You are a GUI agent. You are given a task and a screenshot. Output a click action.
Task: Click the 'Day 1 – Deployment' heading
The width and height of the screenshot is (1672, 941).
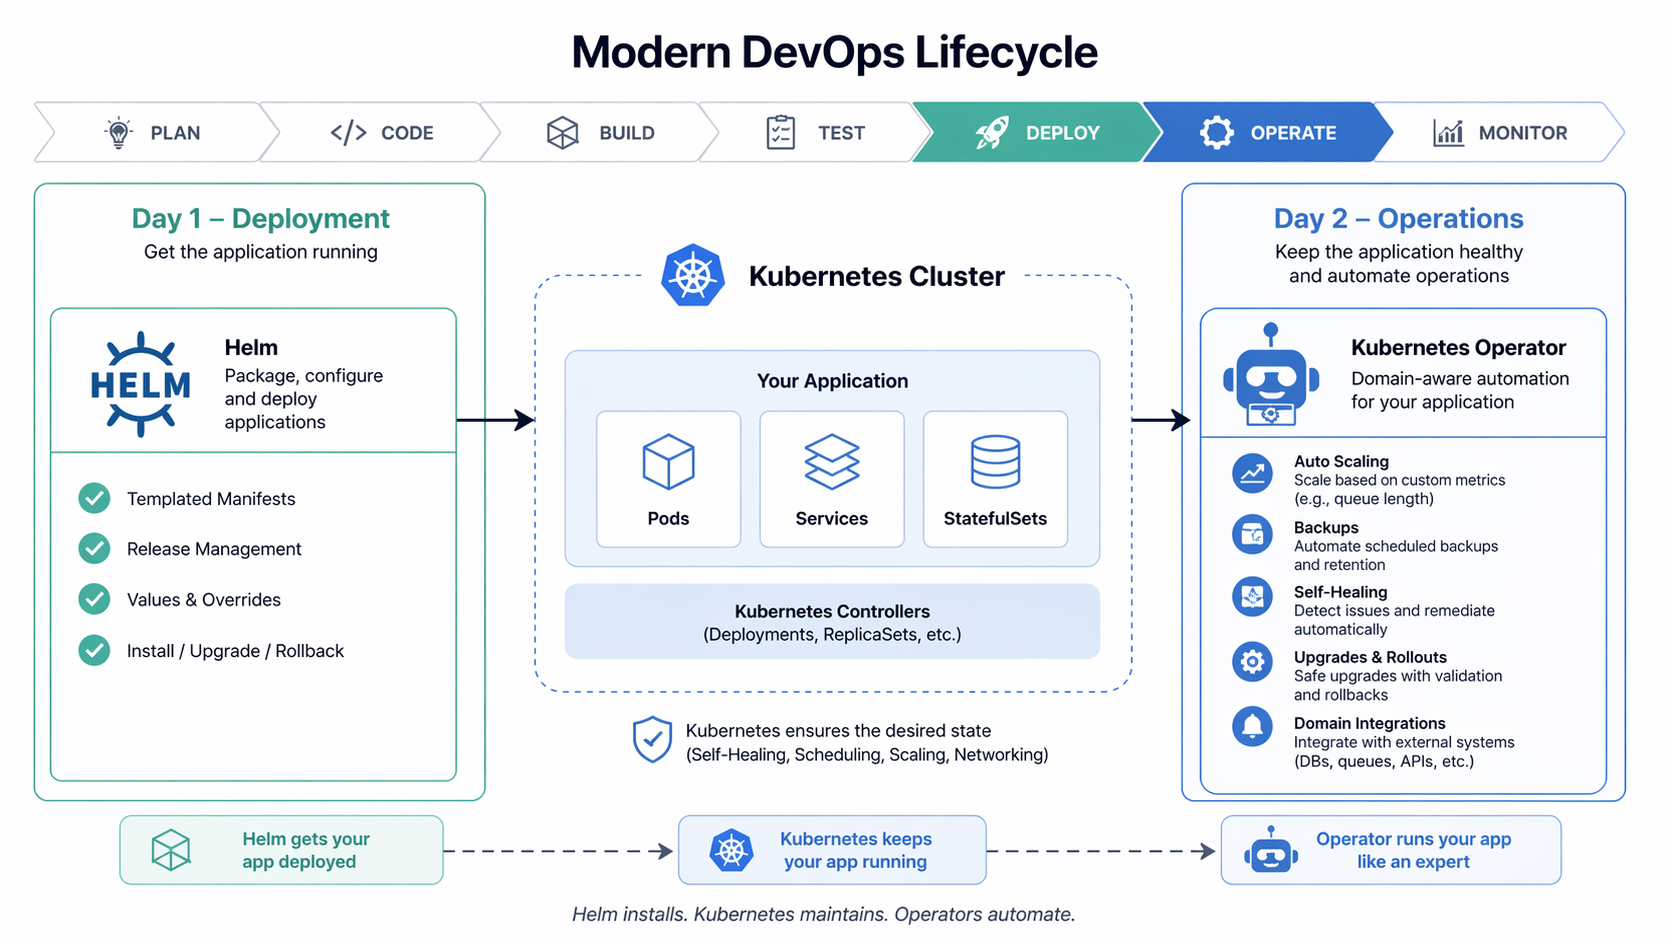click(x=260, y=218)
